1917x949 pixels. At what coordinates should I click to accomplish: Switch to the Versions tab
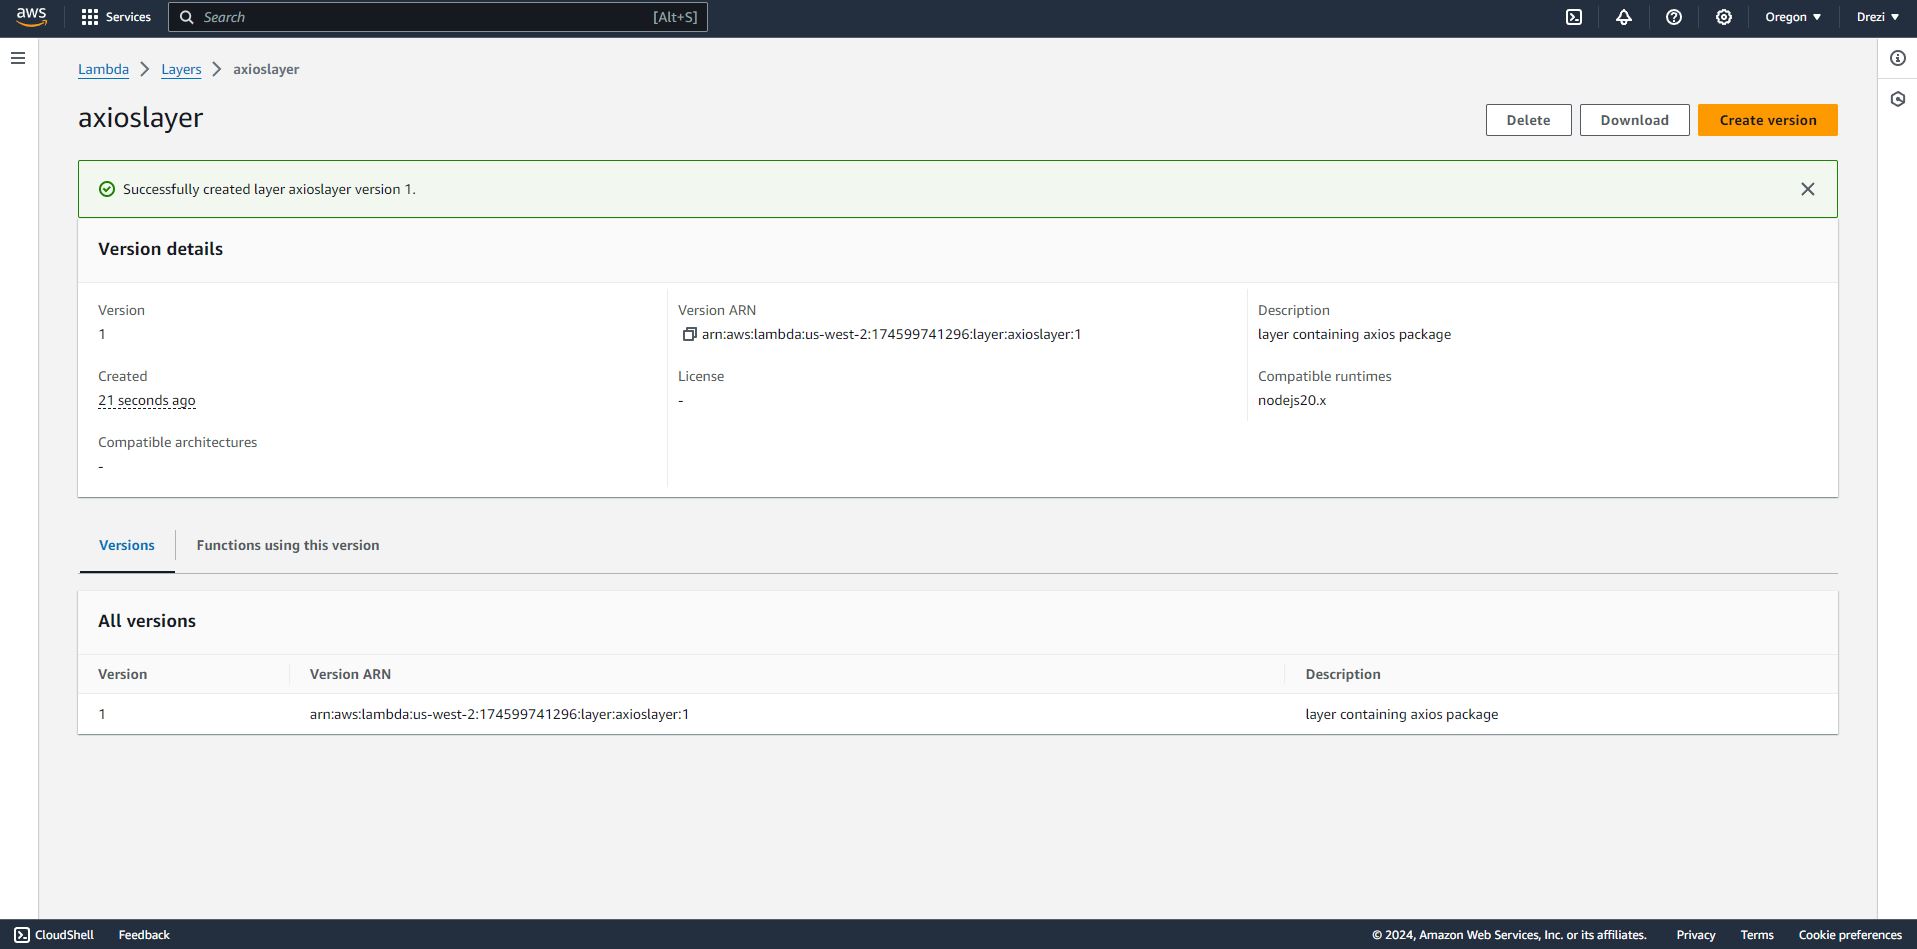[x=127, y=545]
